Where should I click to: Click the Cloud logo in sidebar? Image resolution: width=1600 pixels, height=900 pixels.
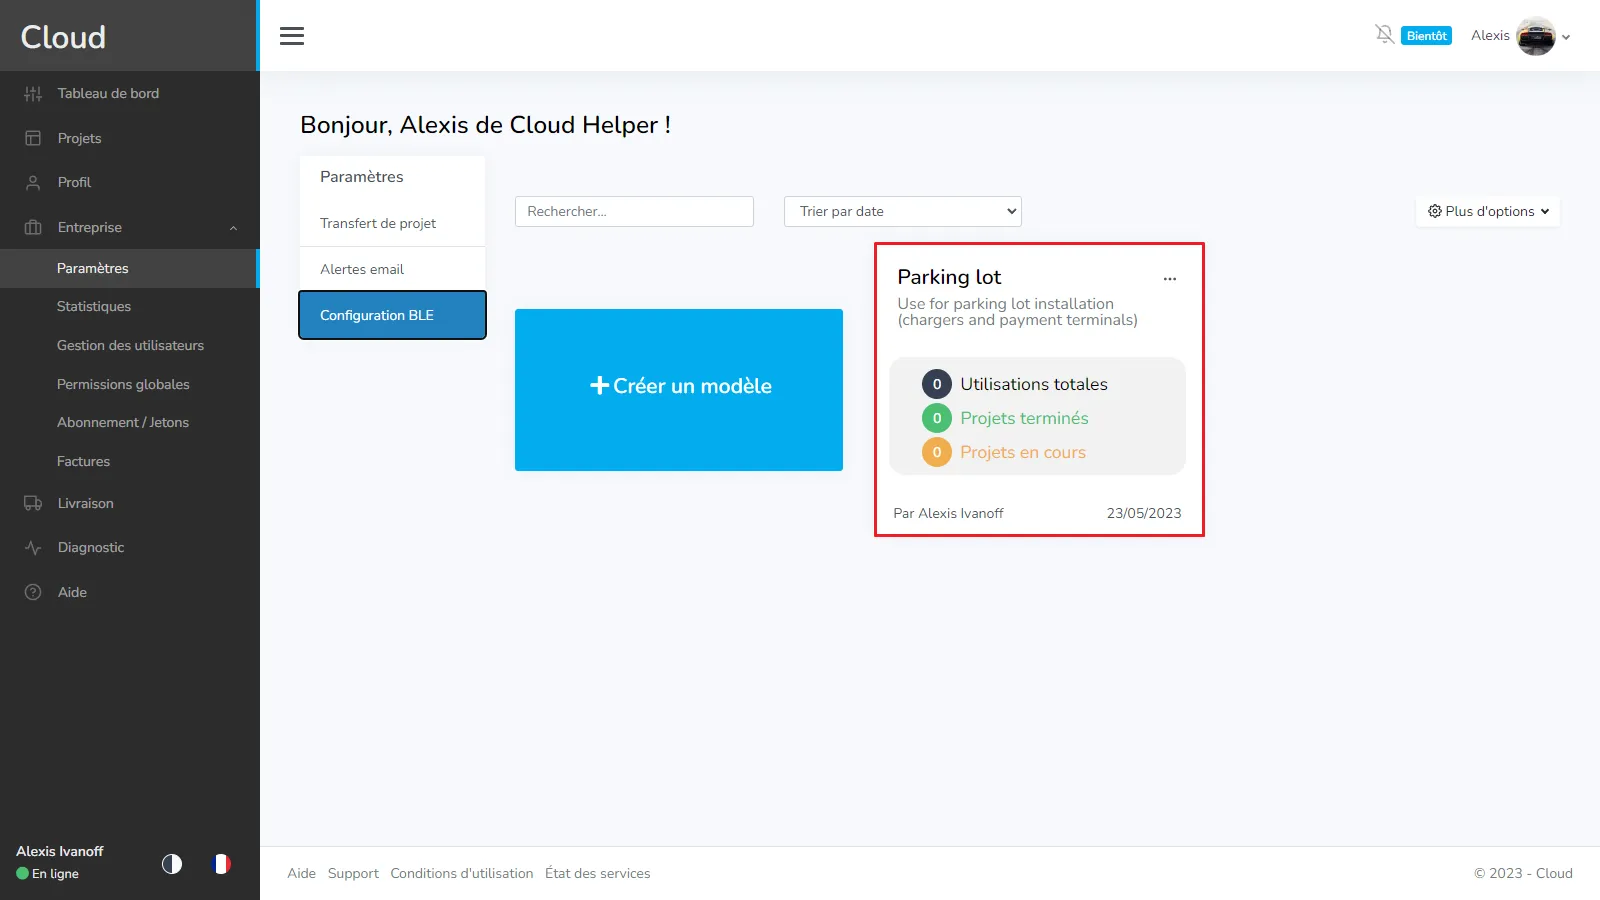click(x=63, y=37)
